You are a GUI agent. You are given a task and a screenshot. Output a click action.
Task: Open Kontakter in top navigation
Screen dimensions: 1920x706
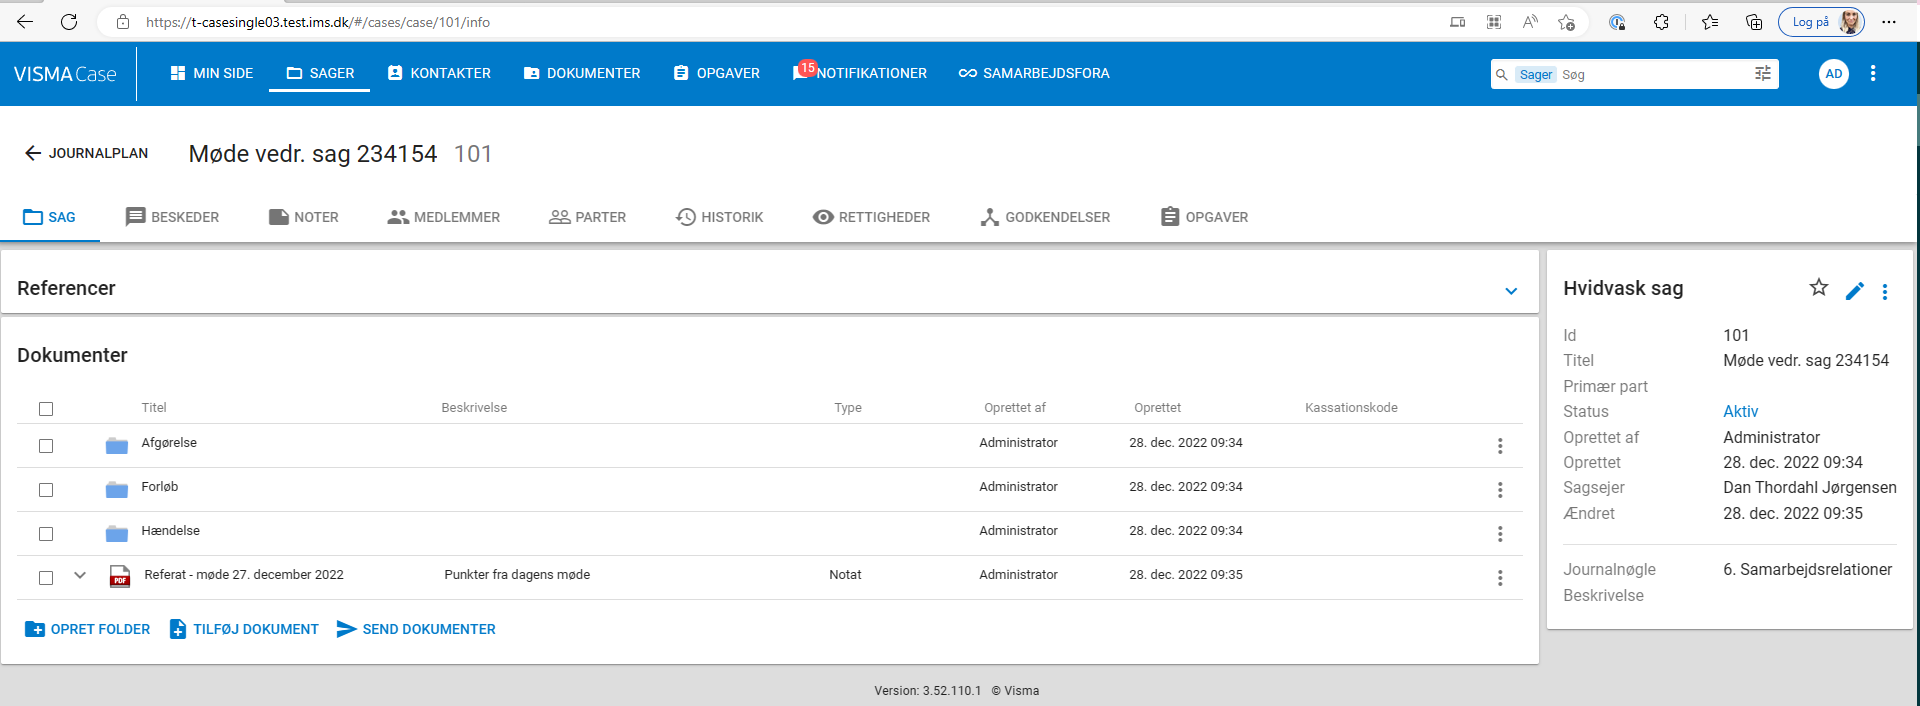(439, 73)
